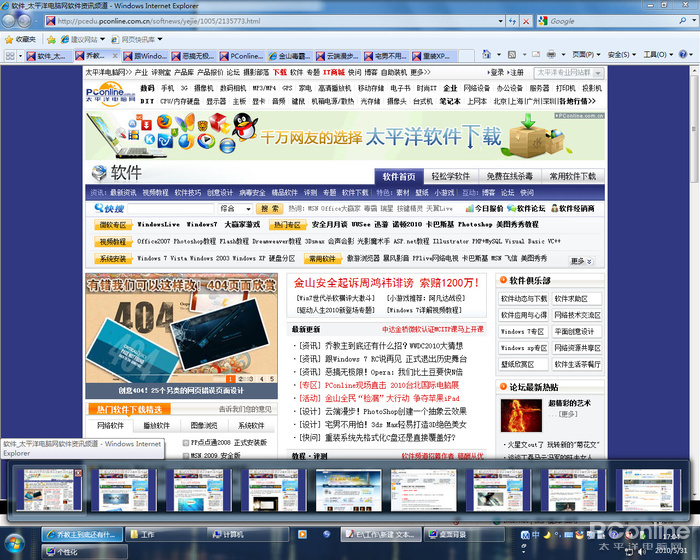Open the Help question mark icon
The height and width of the screenshot is (560, 700).
tap(683, 54)
